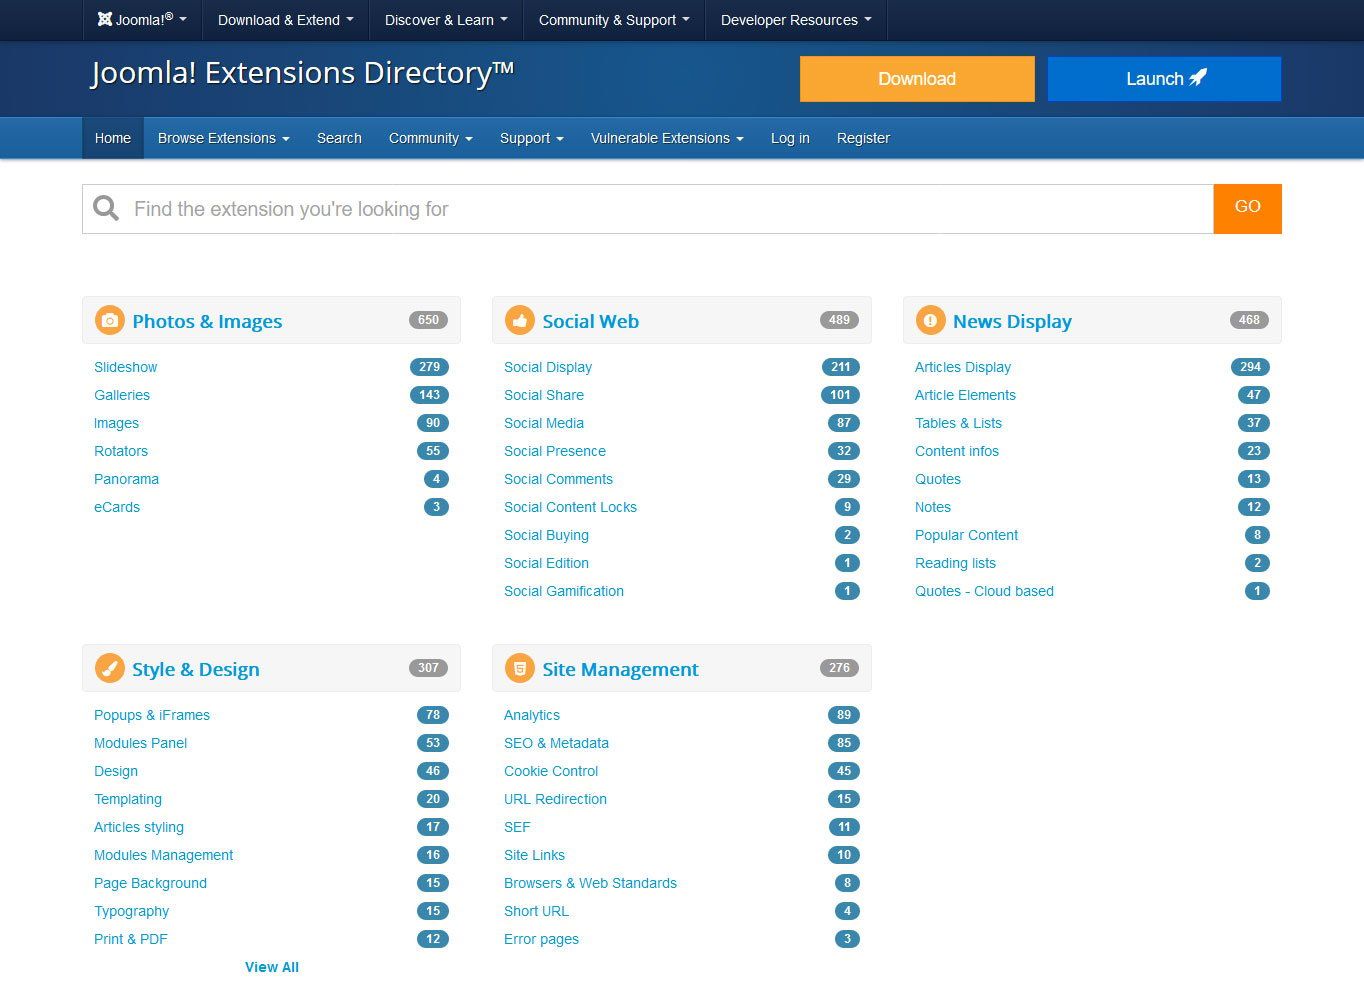1364x990 pixels.
Task: Open the Analytics subcategory
Action: (x=532, y=715)
